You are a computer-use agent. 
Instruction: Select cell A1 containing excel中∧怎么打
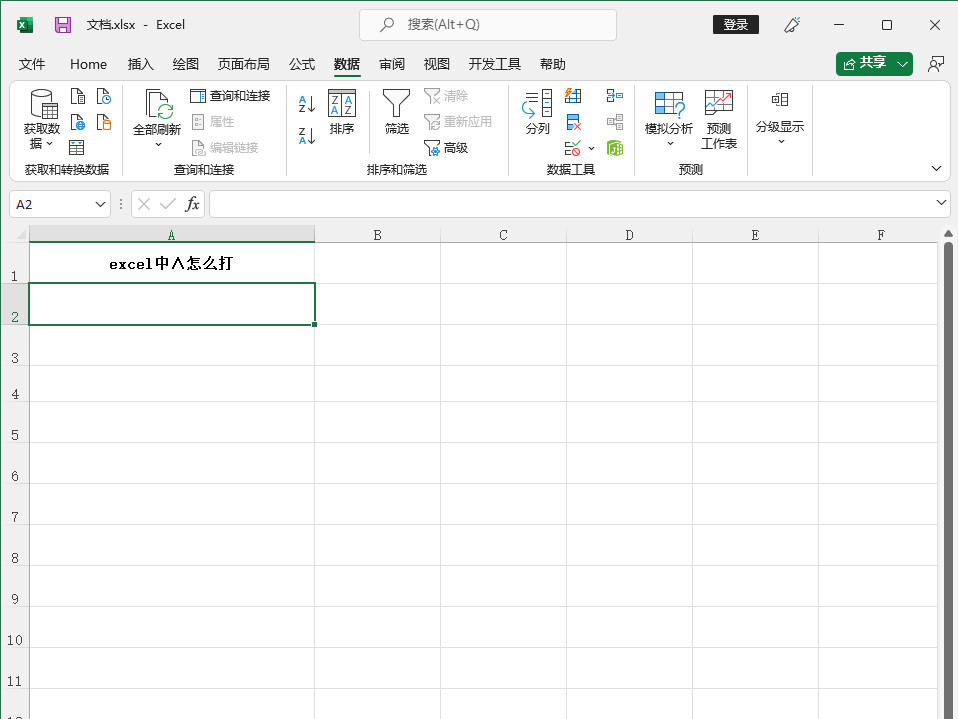coord(172,263)
